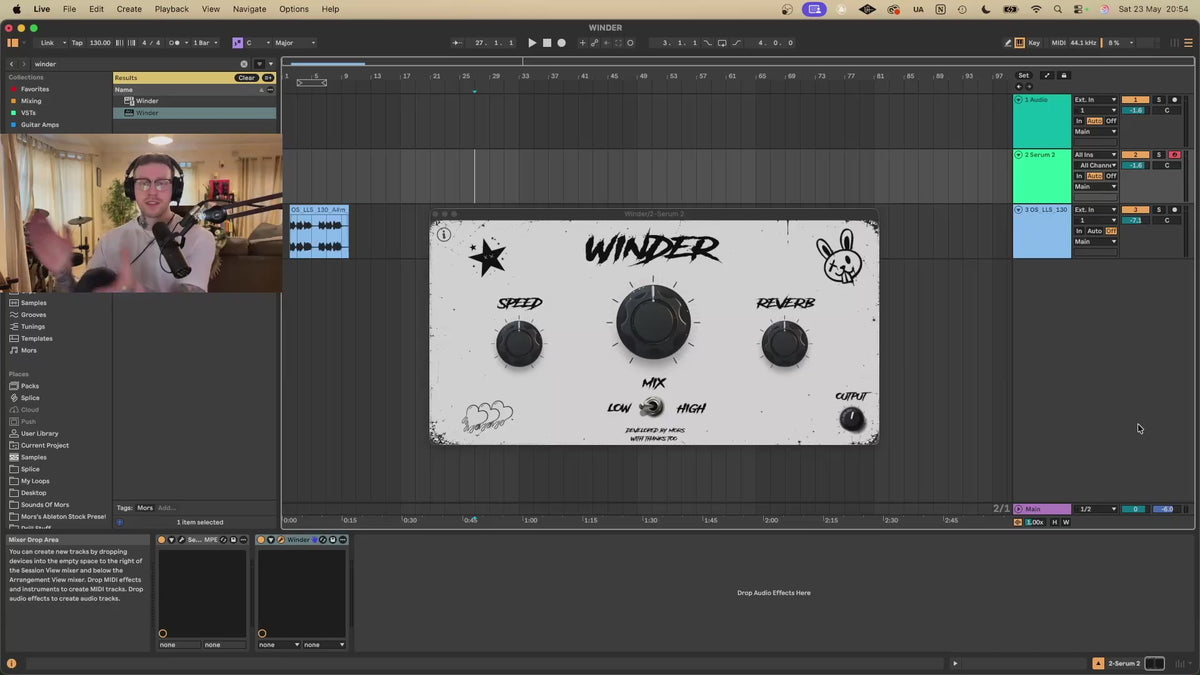Toggle the computer MIDI keyboard icon
The image size is (1200, 675).
[x=1020, y=43]
